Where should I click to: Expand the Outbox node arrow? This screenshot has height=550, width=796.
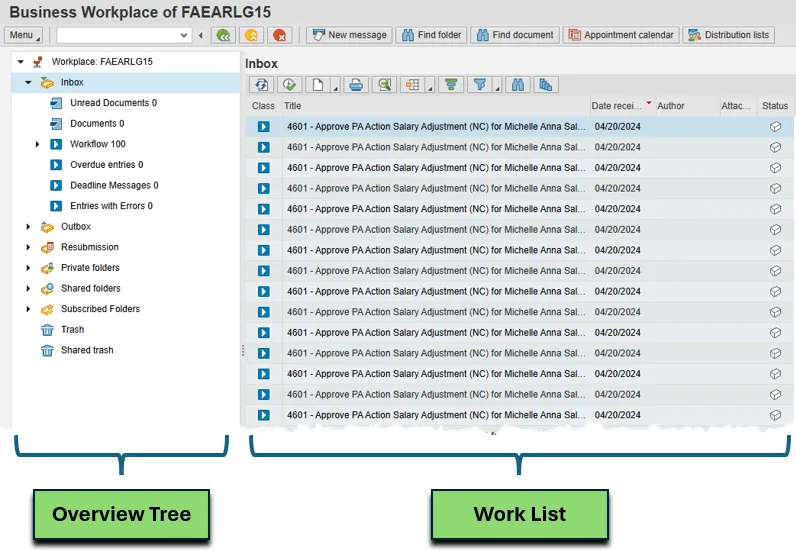pos(28,227)
